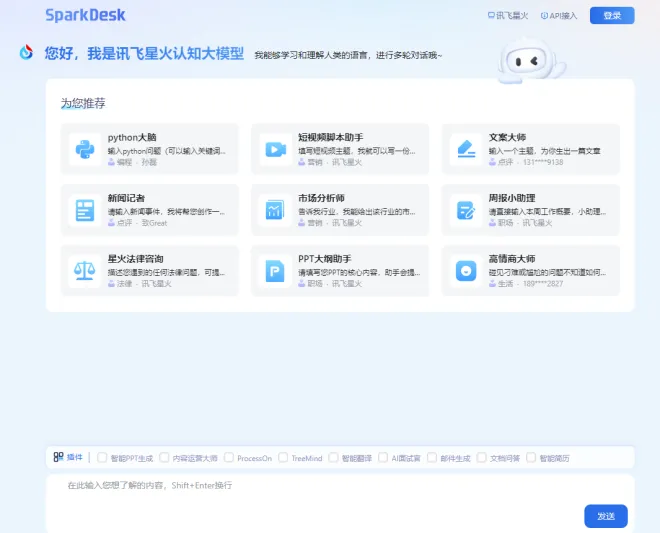Screen dimensions: 660x533
Task: Click the Spark flame logo icon
Action: tap(26, 52)
